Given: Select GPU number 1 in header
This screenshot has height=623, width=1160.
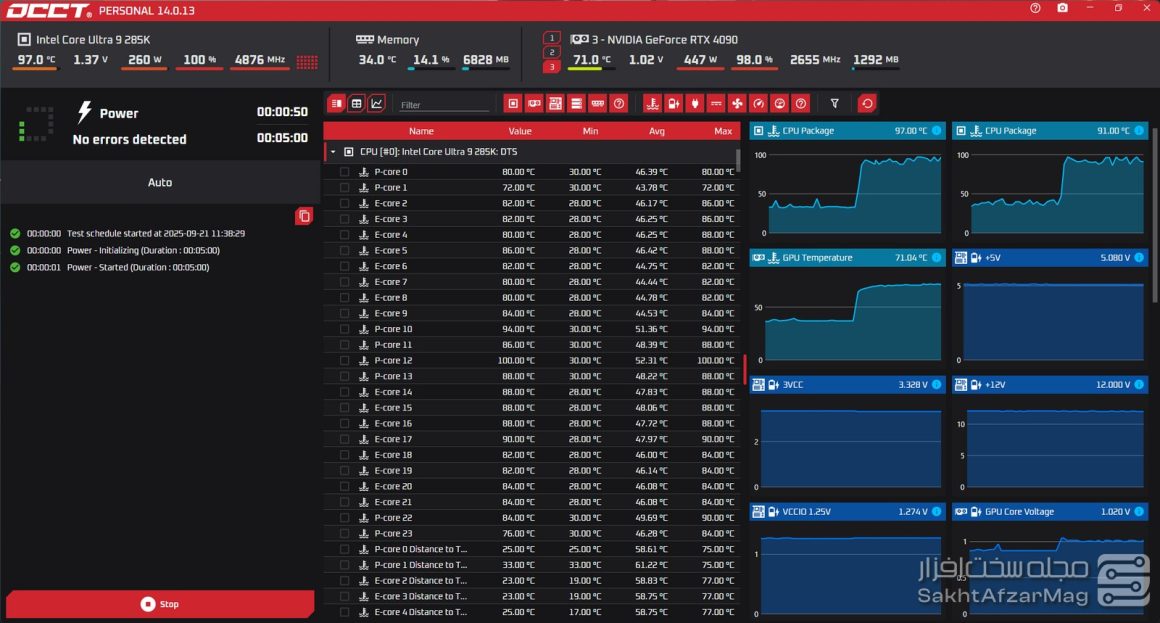Looking at the screenshot, I should [552, 38].
